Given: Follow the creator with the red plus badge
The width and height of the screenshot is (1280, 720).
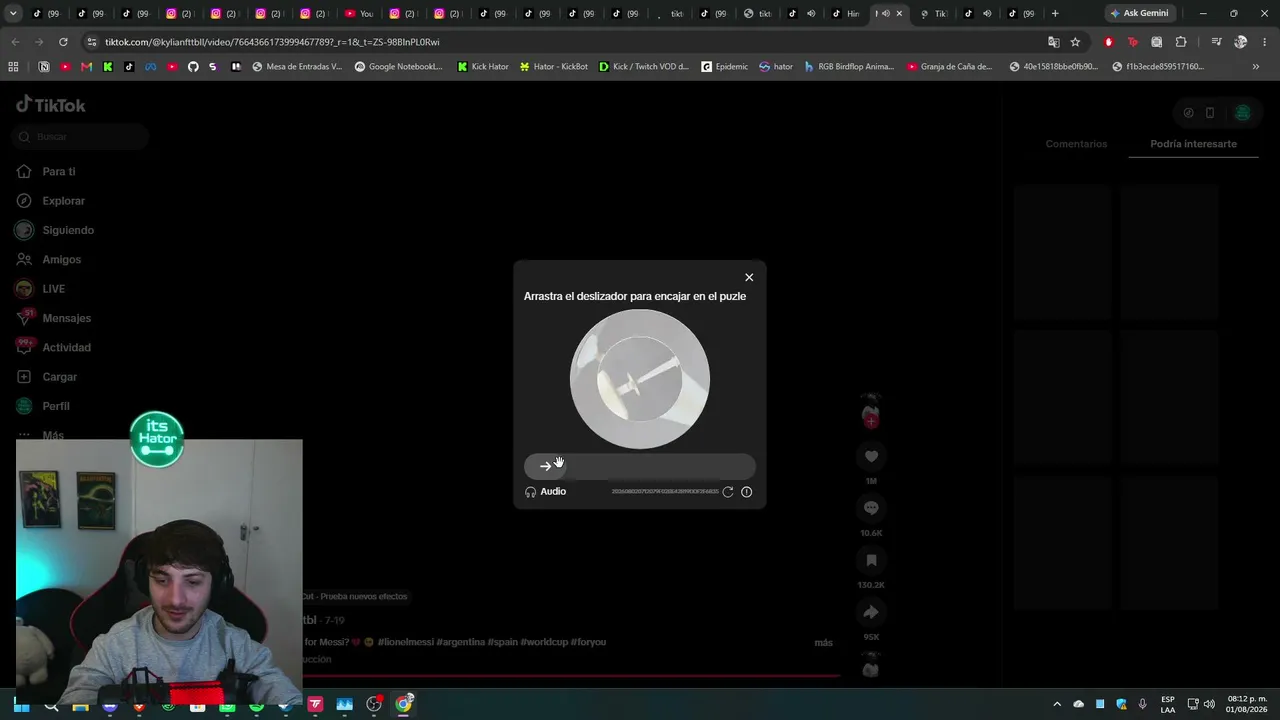Looking at the screenshot, I should coord(871,422).
